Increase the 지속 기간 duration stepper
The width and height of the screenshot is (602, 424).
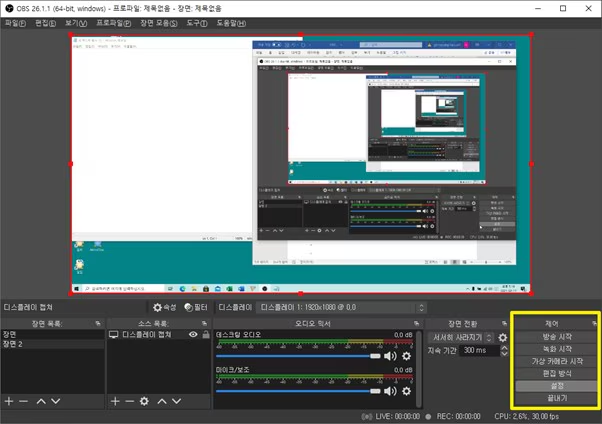point(503,348)
